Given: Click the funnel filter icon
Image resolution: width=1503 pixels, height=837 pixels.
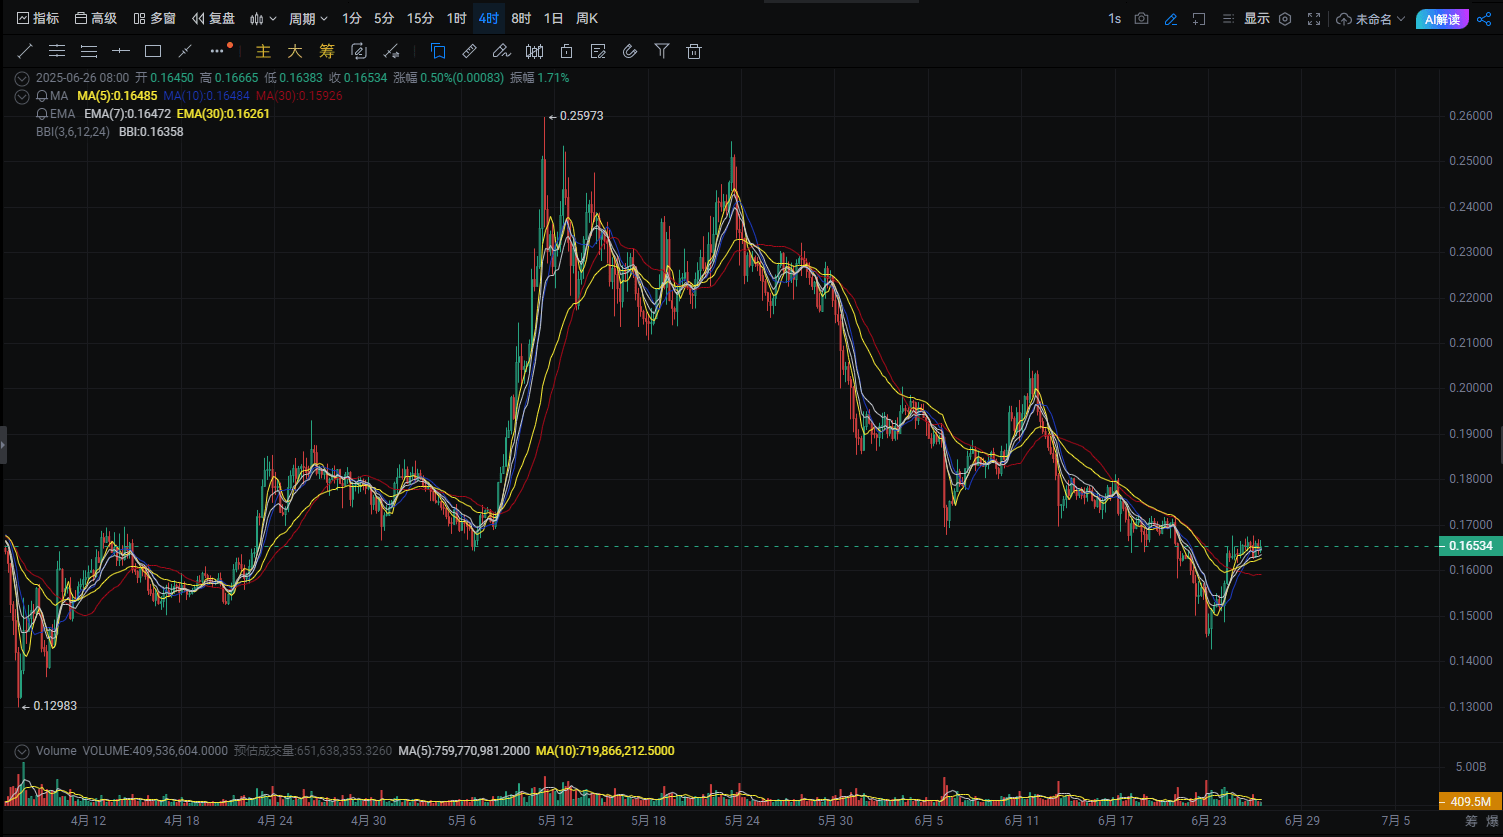Looking at the screenshot, I should click(662, 51).
